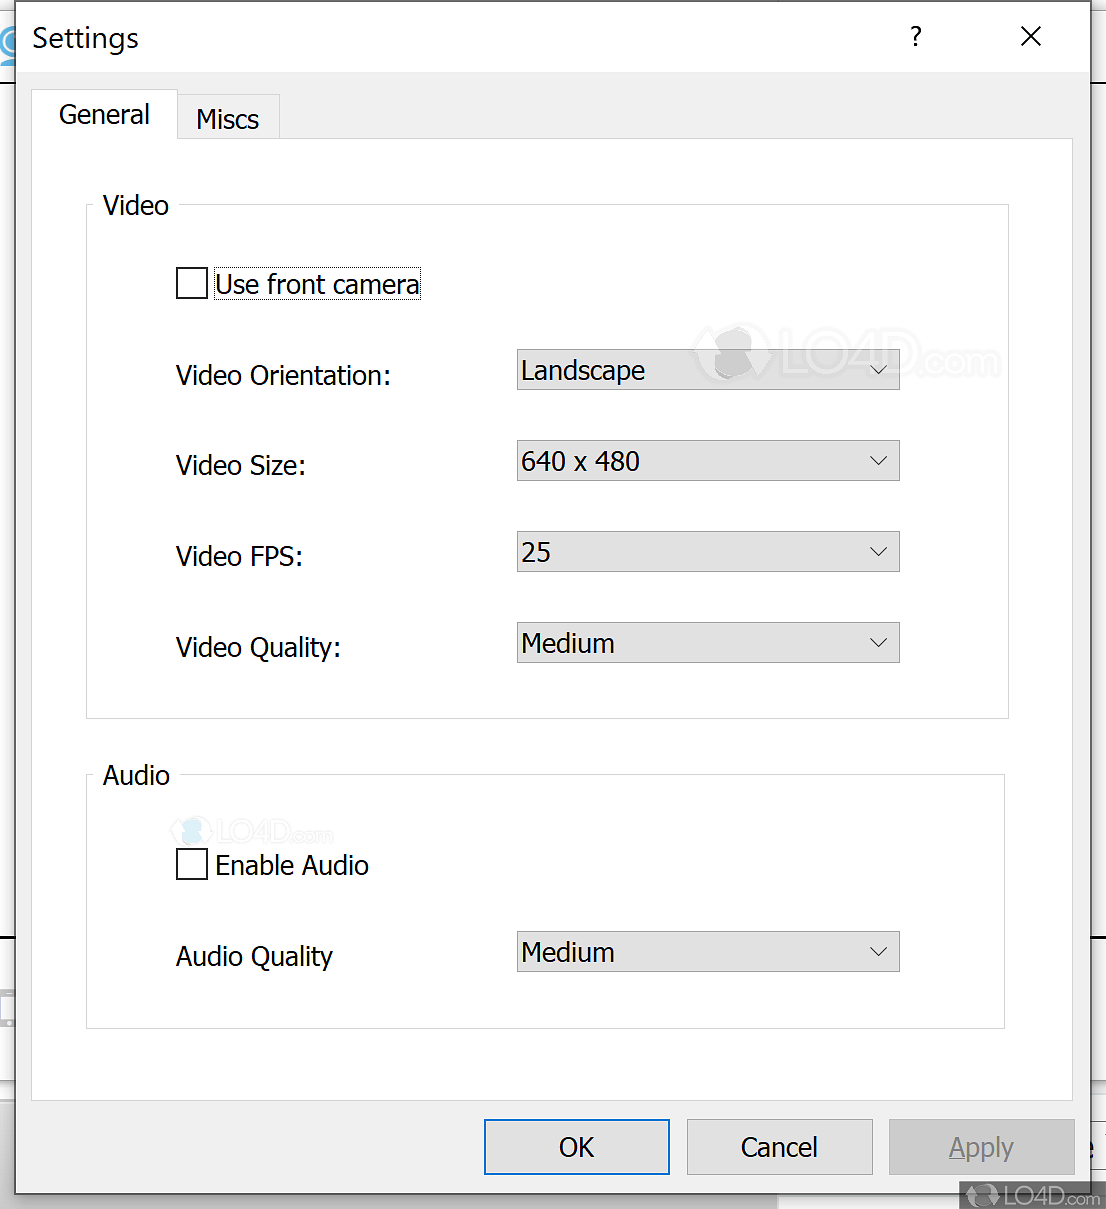Open the Video Quality dropdown
Image resolution: width=1106 pixels, height=1209 pixels.
pos(707,643)
